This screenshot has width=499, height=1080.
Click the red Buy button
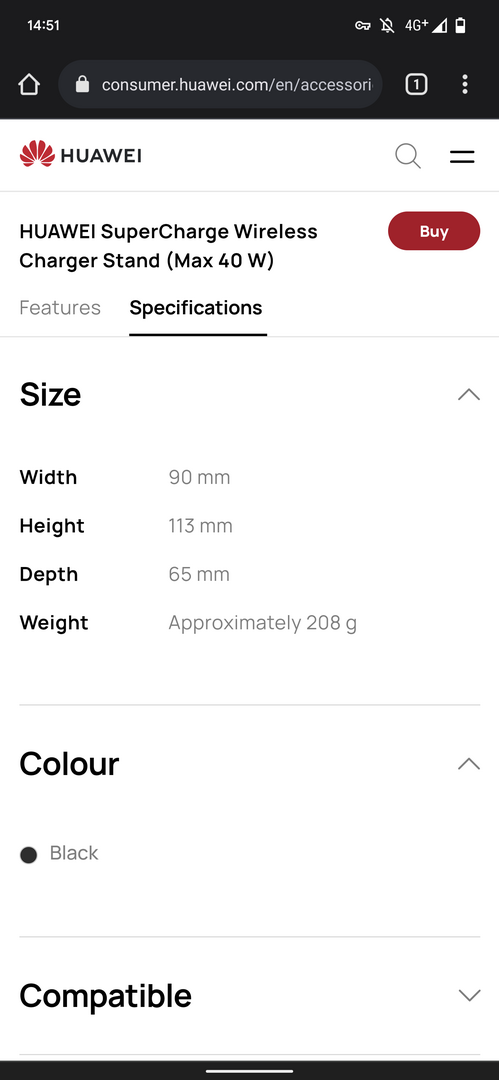tap(434, 231)
